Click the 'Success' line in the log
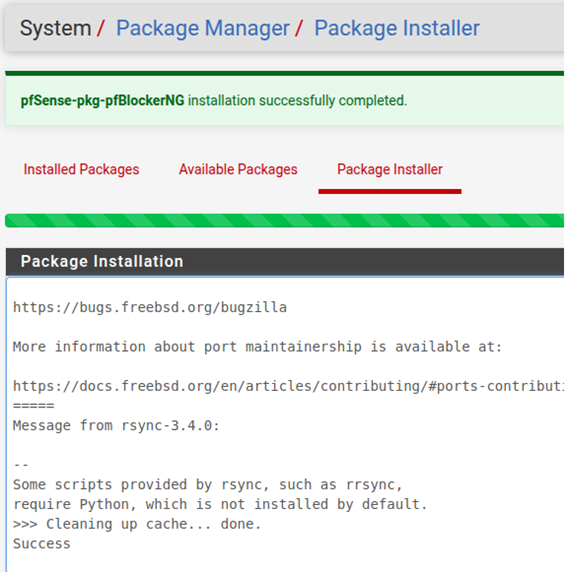Screen dimensions: 567x572 pos(42,544)
